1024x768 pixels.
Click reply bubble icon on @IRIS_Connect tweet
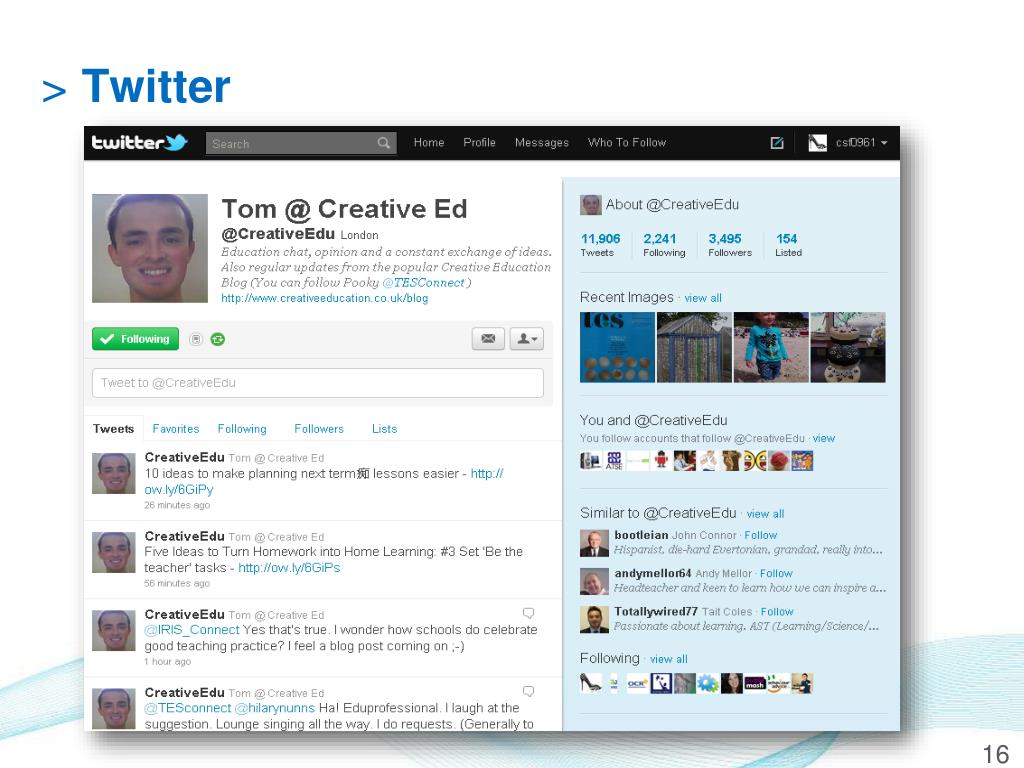[x=528, y=613]
